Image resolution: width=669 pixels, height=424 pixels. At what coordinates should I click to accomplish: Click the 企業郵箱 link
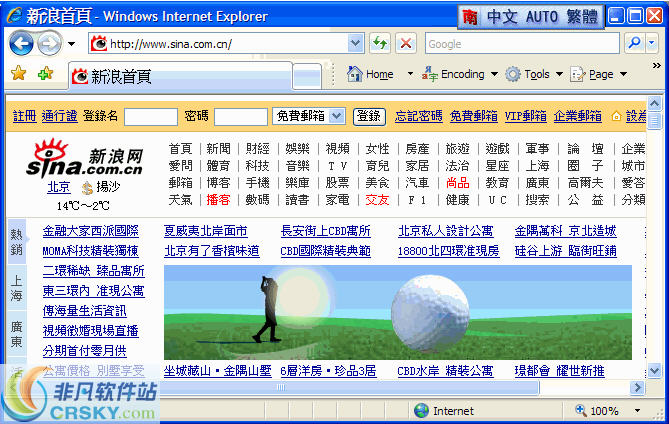point(578,116)
